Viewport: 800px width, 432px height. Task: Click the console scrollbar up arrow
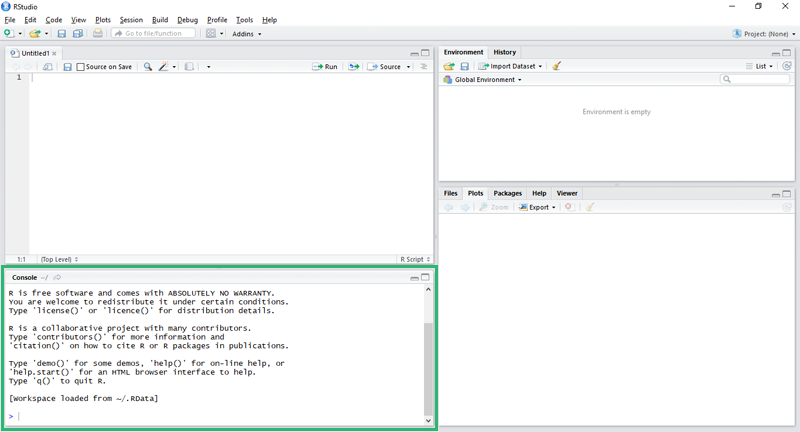[428, 289]
